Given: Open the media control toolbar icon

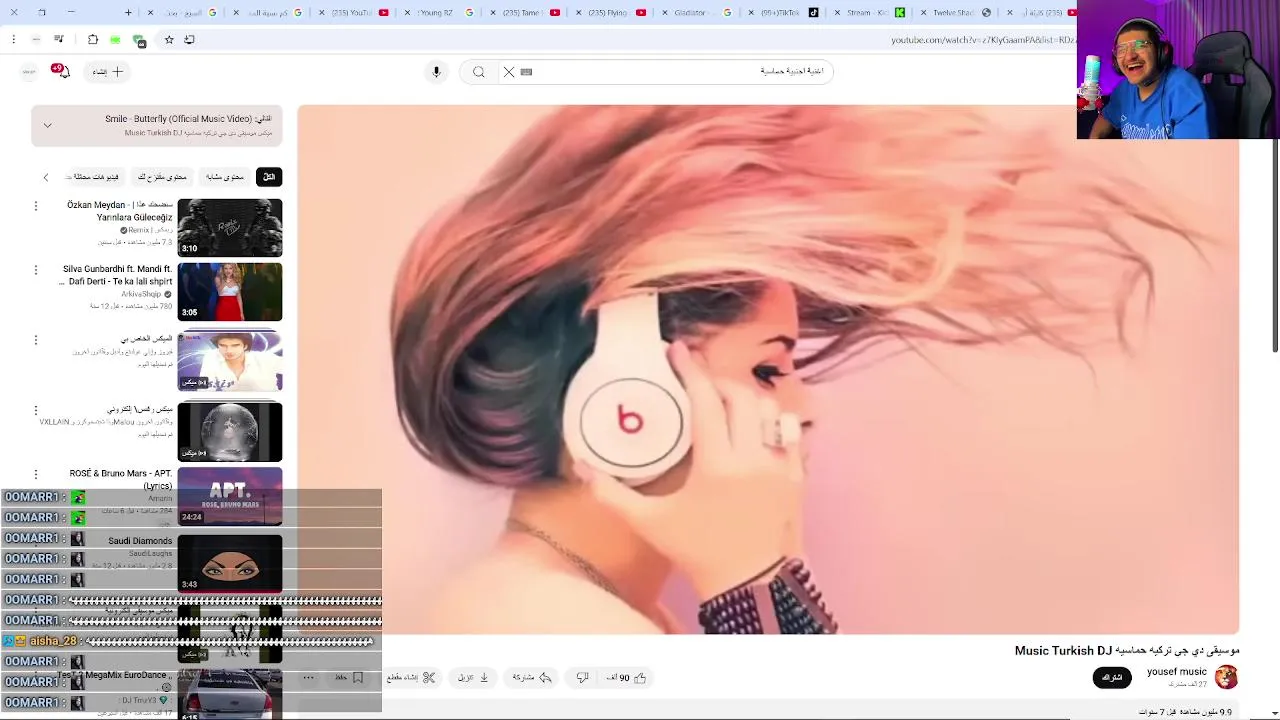Looking at the screenshot, I should tap(59, 39).
